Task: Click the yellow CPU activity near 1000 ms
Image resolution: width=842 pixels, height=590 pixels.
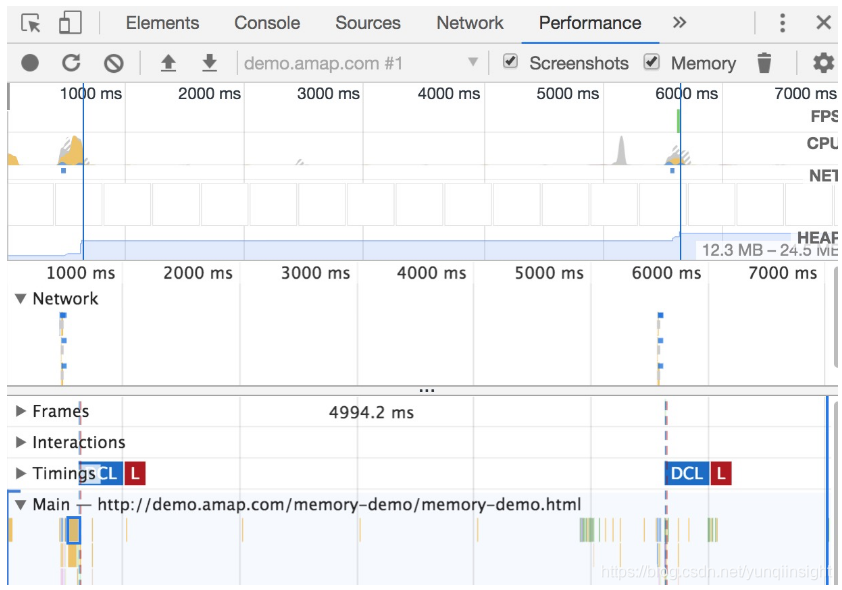Action: [73, 151]
